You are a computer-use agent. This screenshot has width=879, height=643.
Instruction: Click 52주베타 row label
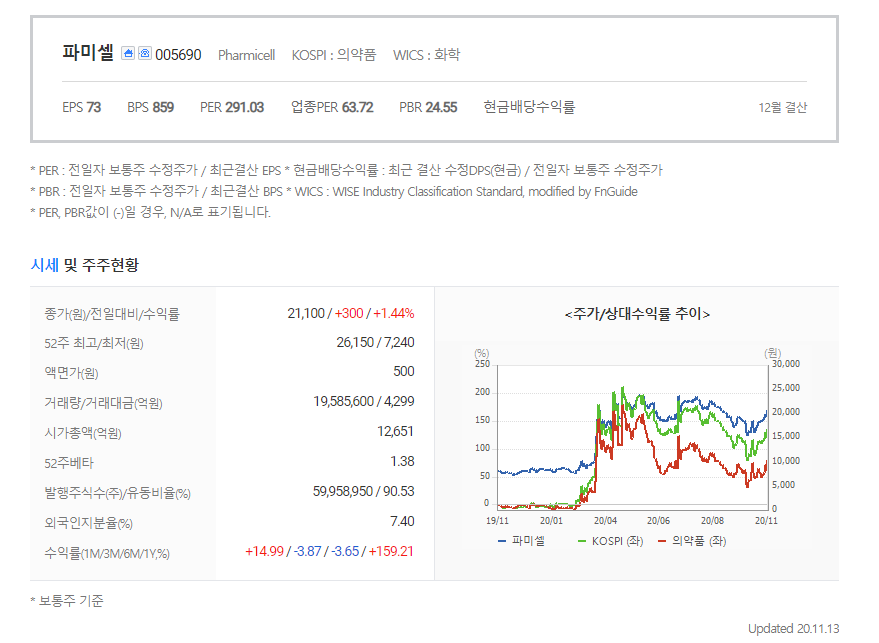[x=69, y=463]
